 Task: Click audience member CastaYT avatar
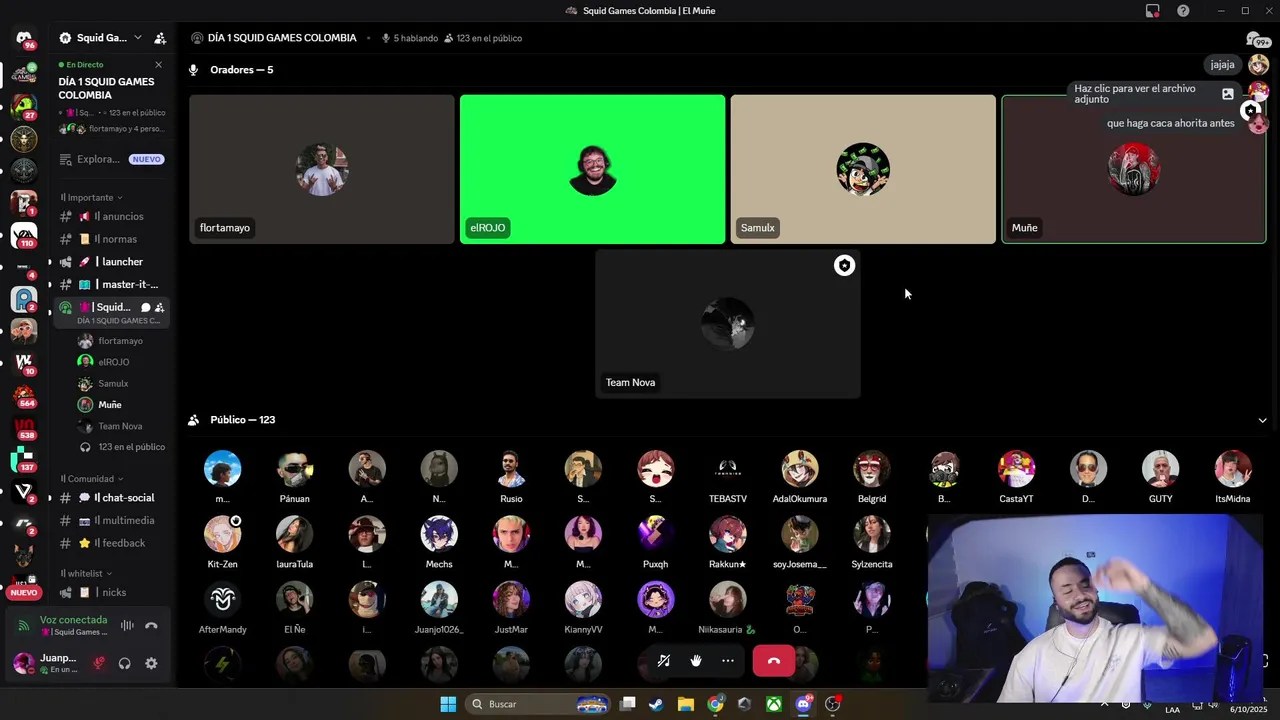tap(1016, 469)
